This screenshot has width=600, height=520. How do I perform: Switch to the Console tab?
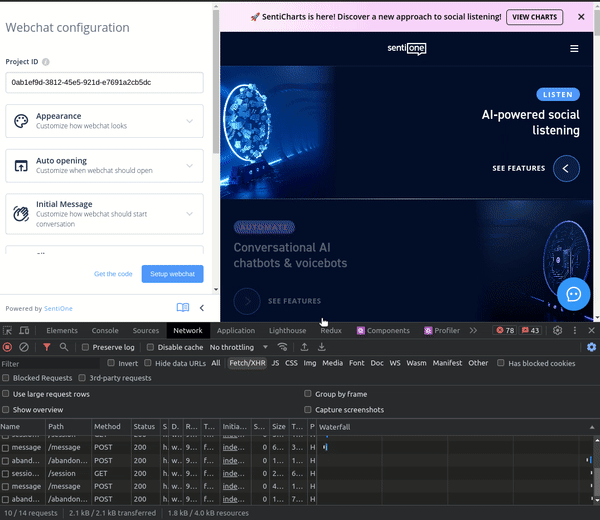click(x=105, y=331)
